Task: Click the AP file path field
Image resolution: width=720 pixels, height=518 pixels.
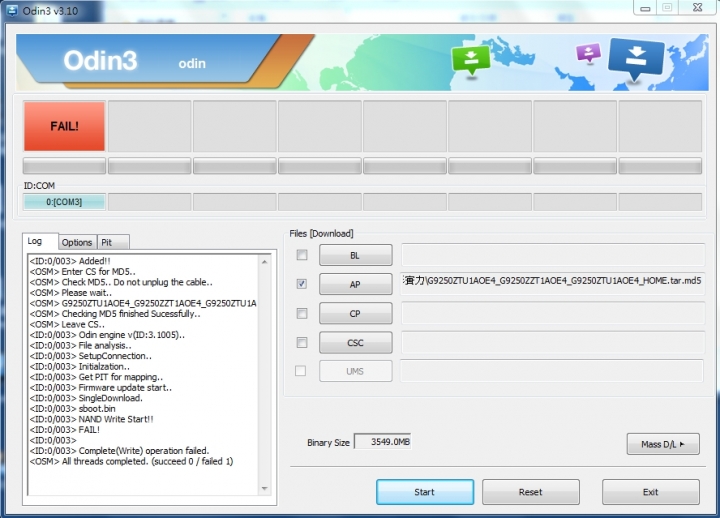Action: tap(553, 284)
